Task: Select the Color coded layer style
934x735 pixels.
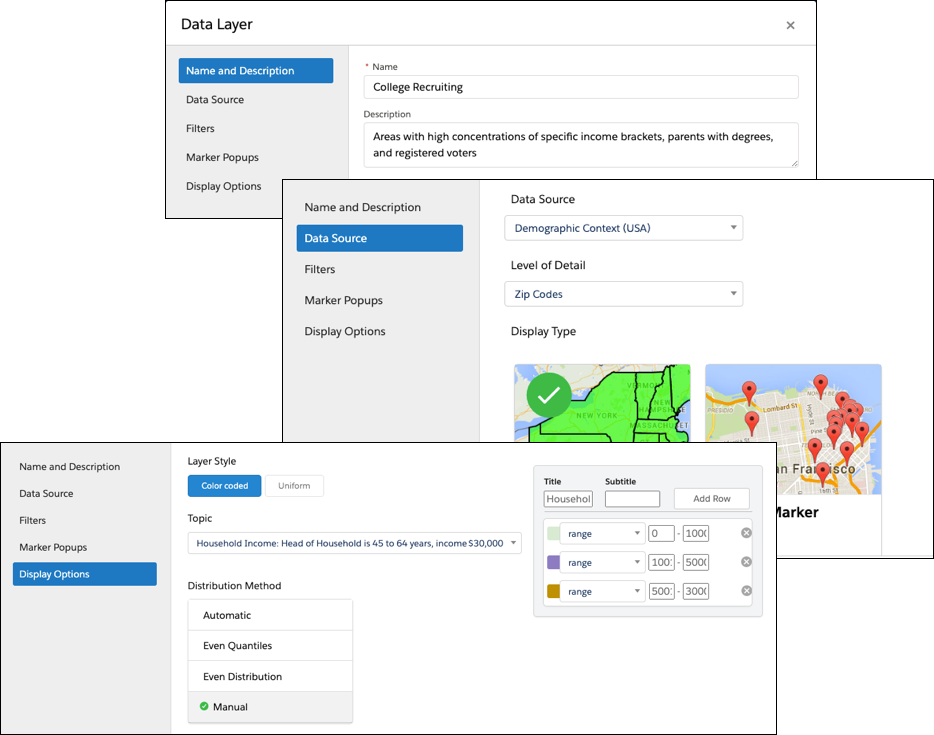Action: (x=224, y=485)
